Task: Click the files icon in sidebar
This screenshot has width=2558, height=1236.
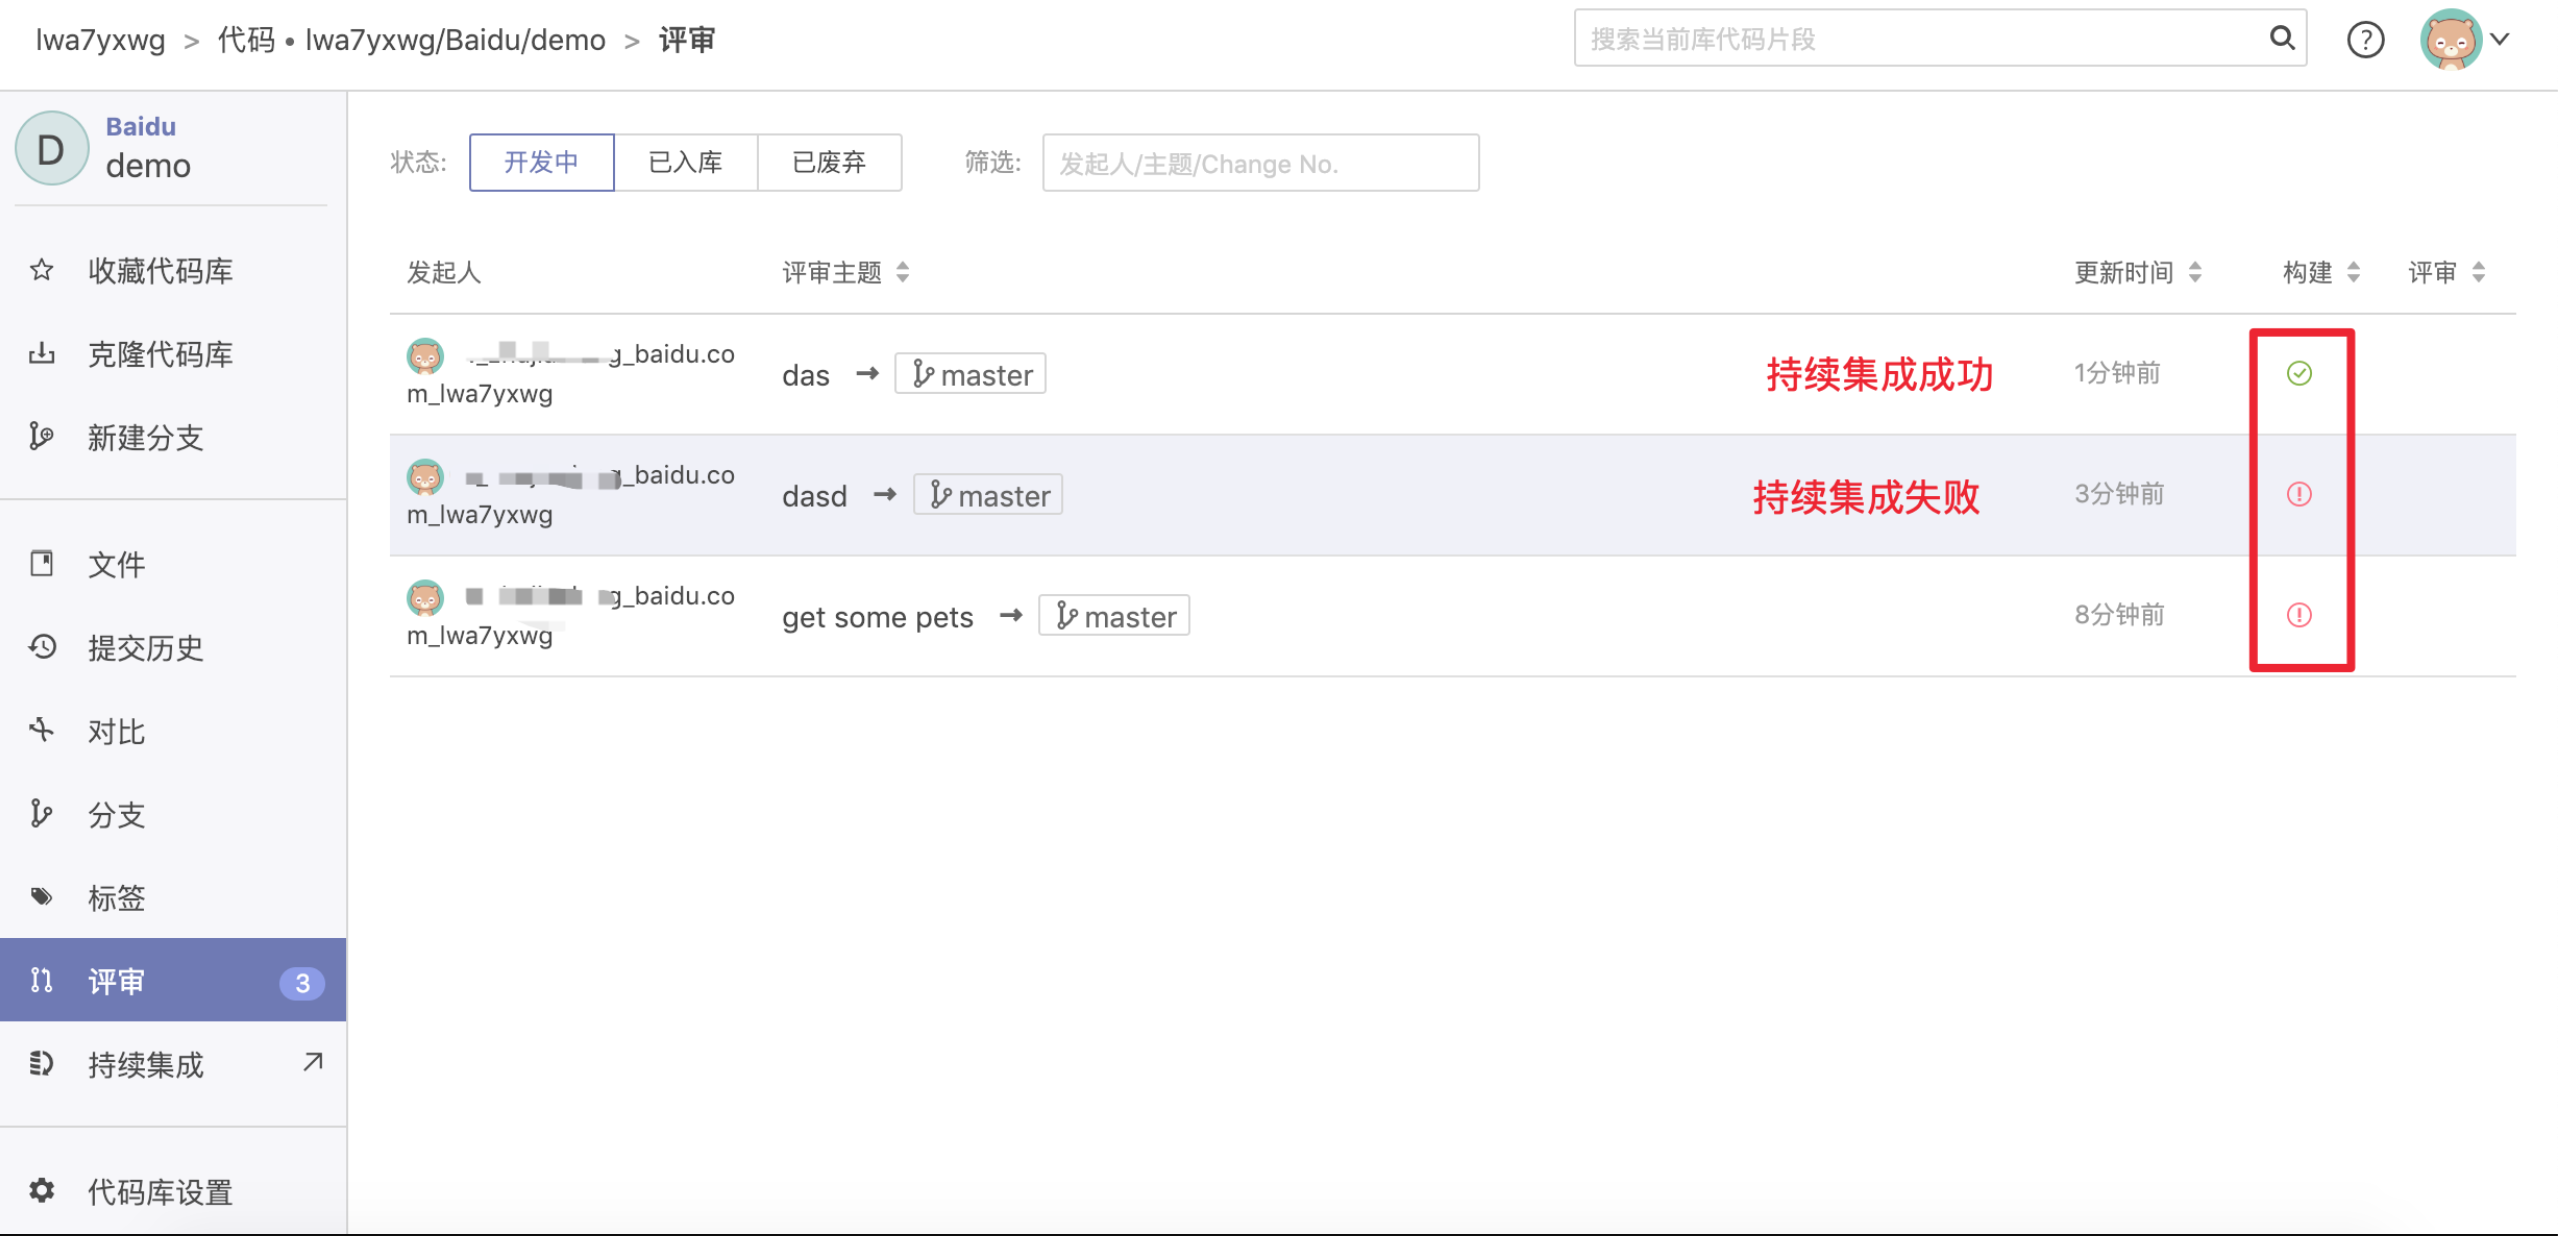Action: point(41,563)
